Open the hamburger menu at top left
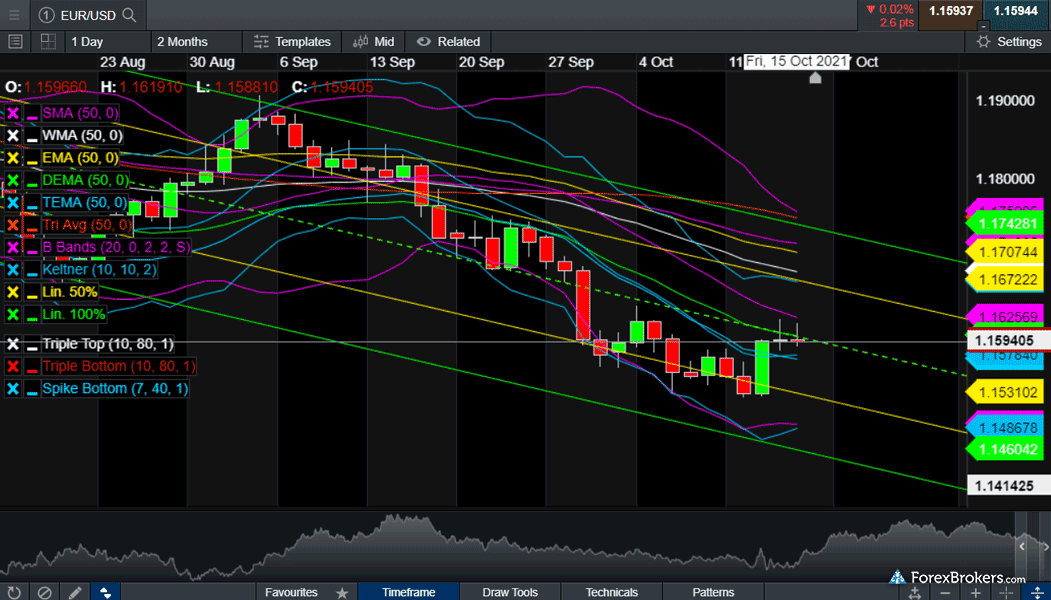 pyautogui.click(x=14, y=15)
